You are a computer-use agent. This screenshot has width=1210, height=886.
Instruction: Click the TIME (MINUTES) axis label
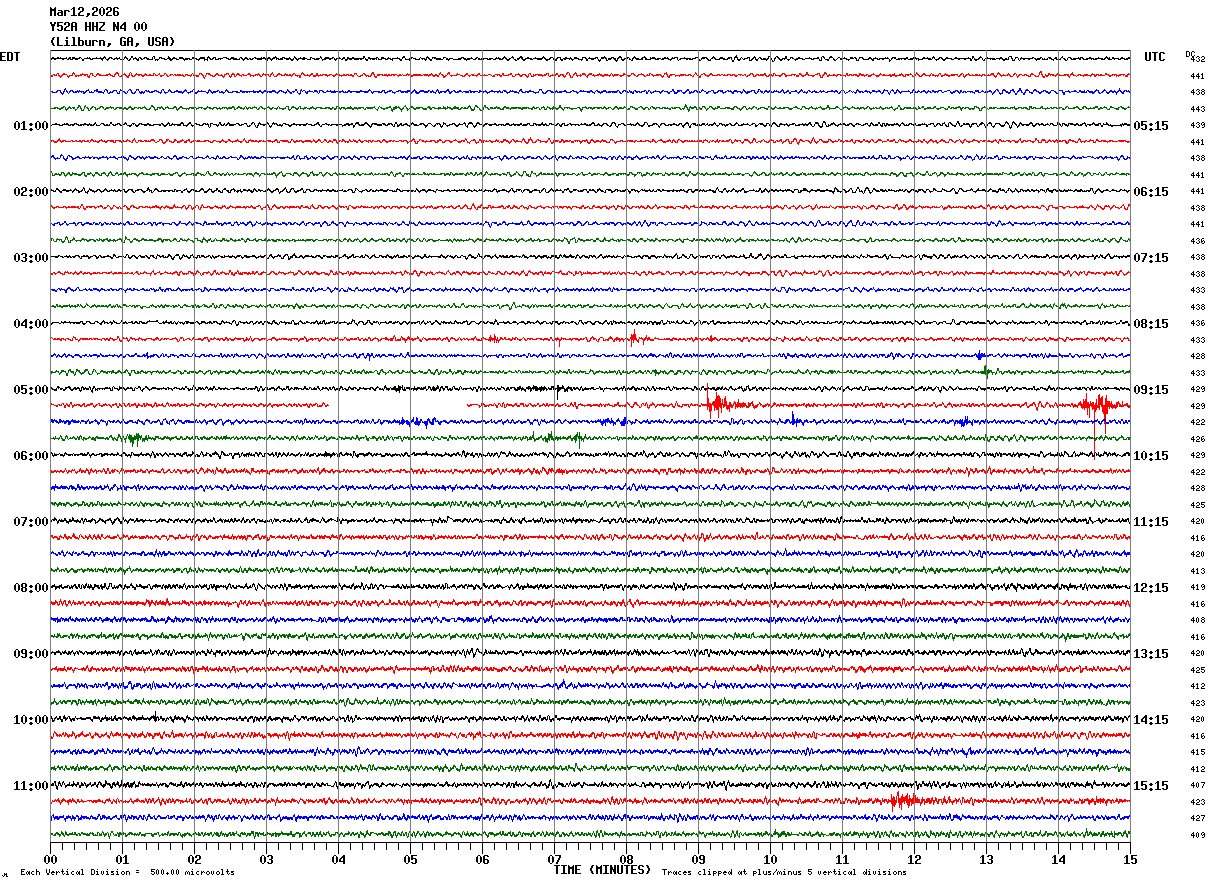tap(602, 870)
